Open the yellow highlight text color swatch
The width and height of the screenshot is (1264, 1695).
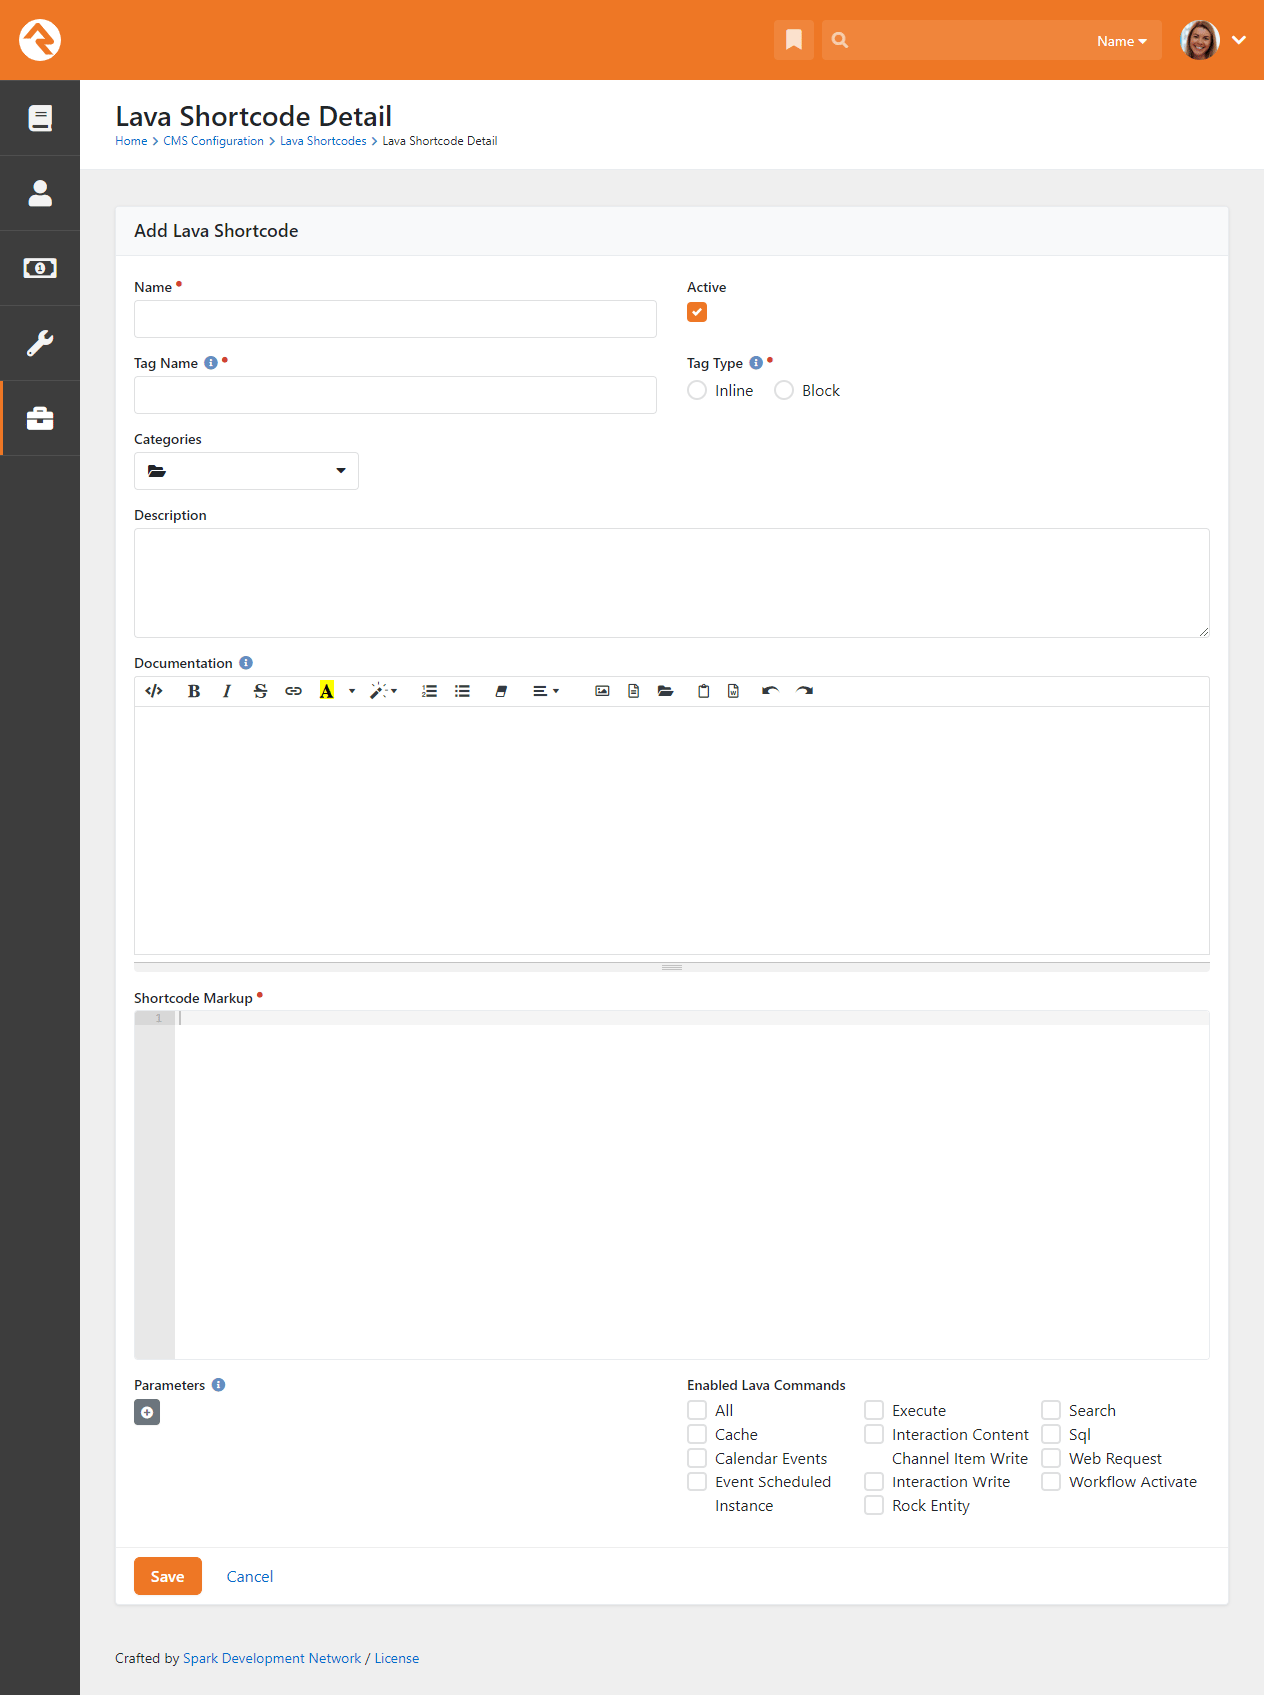tap(326, 691)
